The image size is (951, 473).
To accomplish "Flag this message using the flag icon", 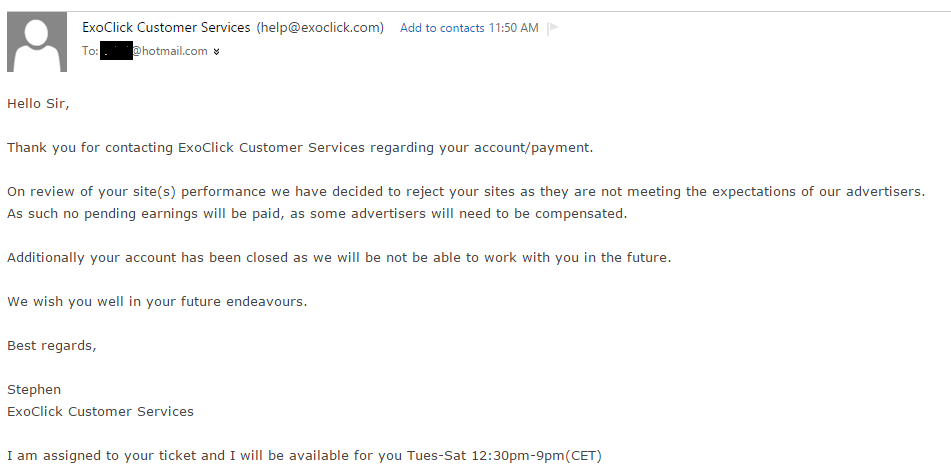I will 553,28.
